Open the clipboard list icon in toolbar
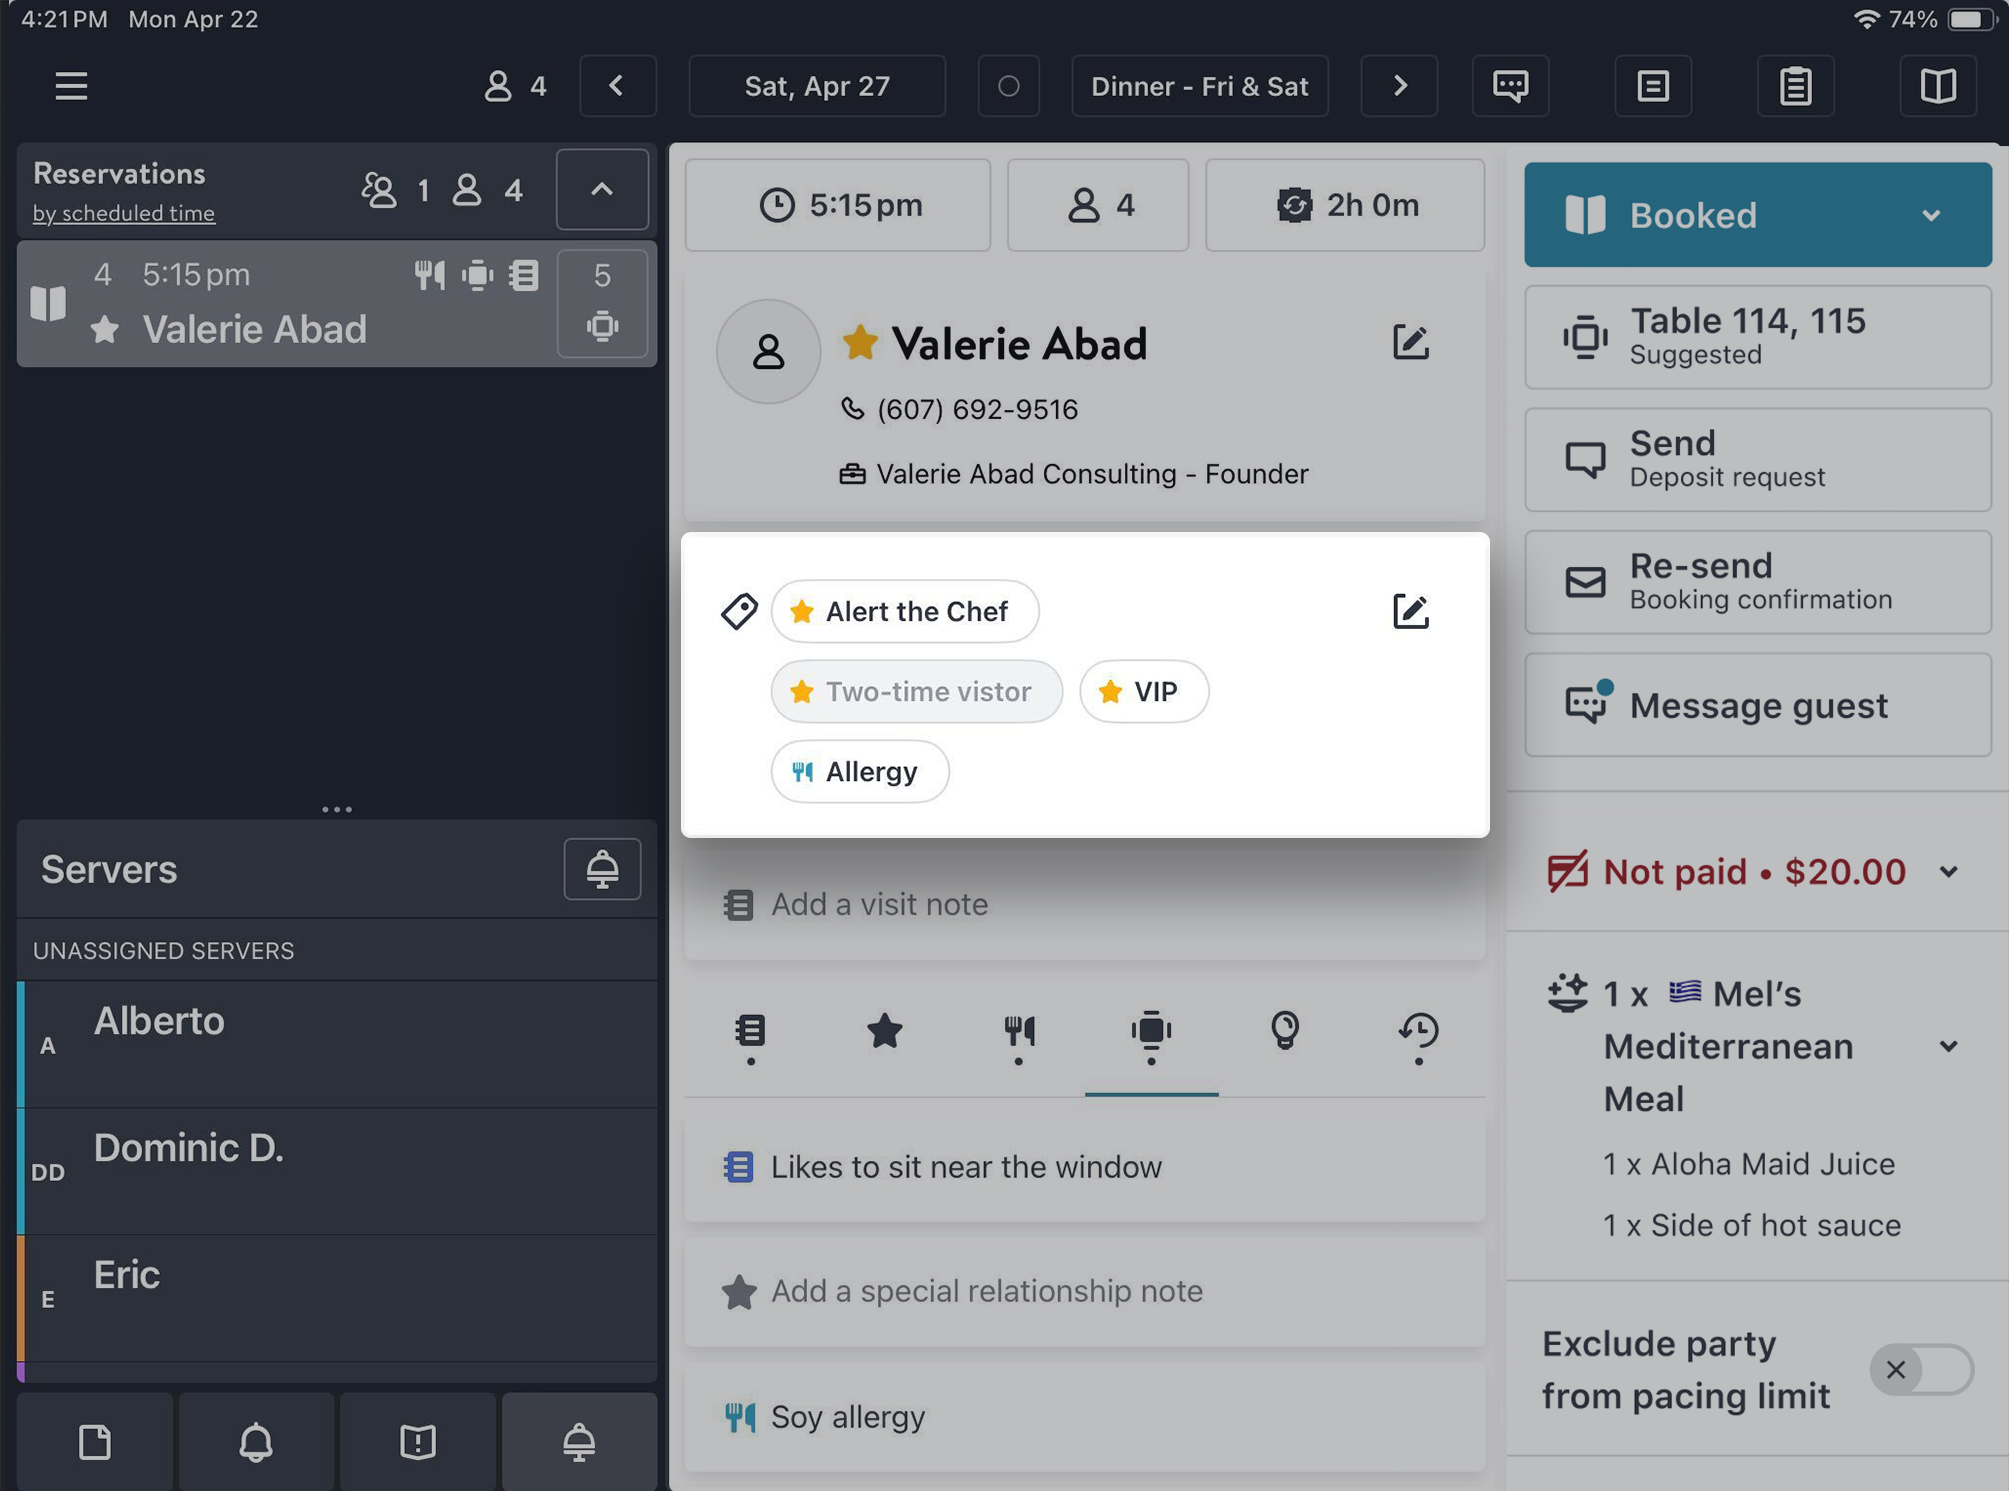The height and width of the screenshot is (1491, 2009). coord(1795,86)
